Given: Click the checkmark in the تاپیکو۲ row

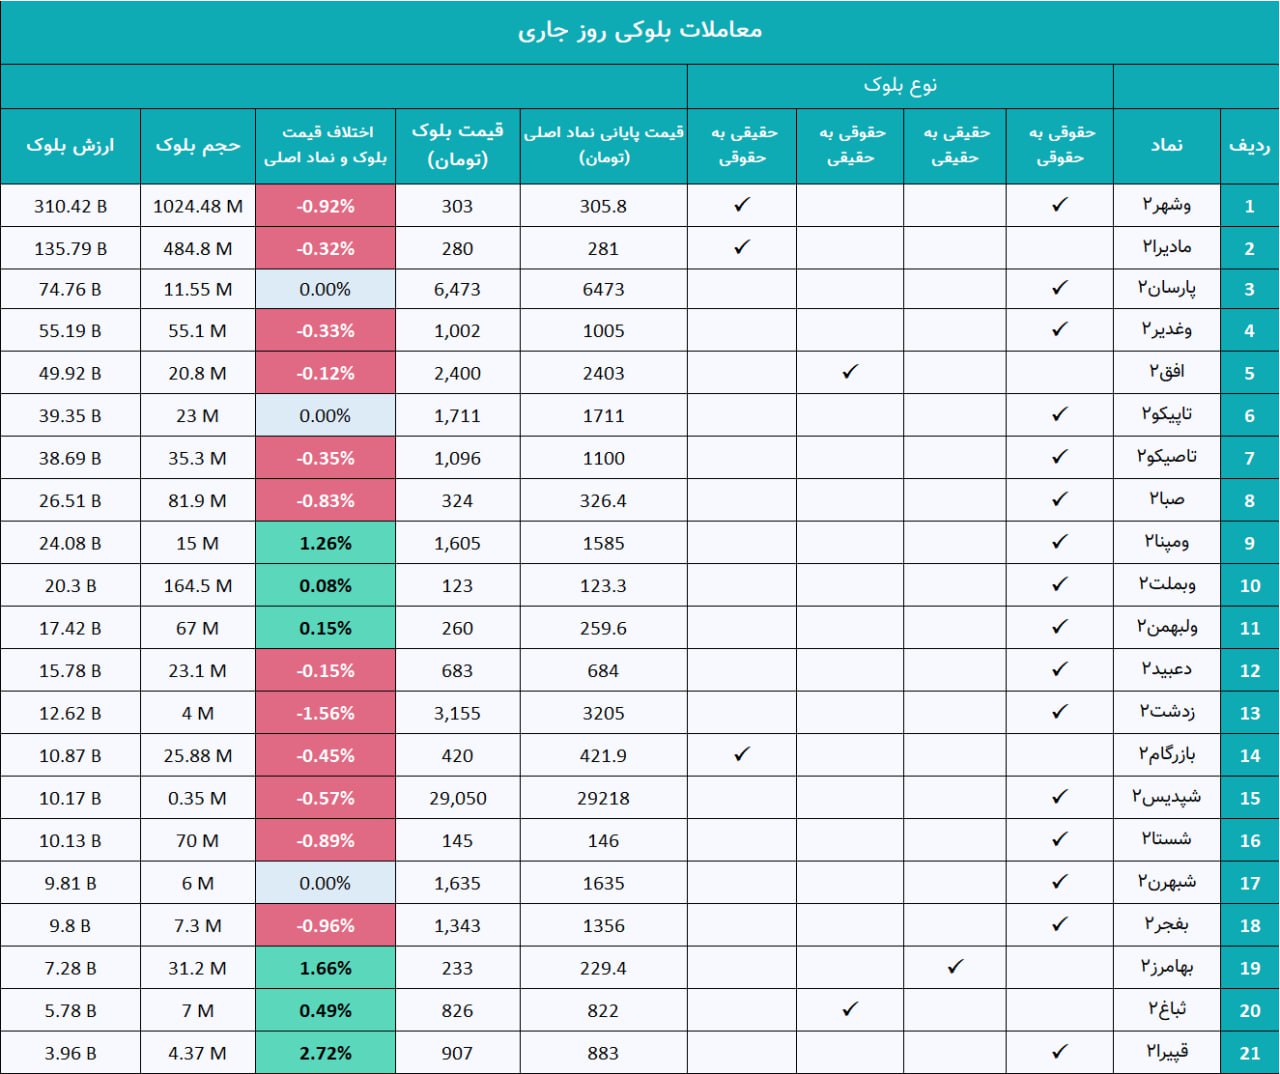Looking at the screenshot, I should click(x=1060, y=414).
